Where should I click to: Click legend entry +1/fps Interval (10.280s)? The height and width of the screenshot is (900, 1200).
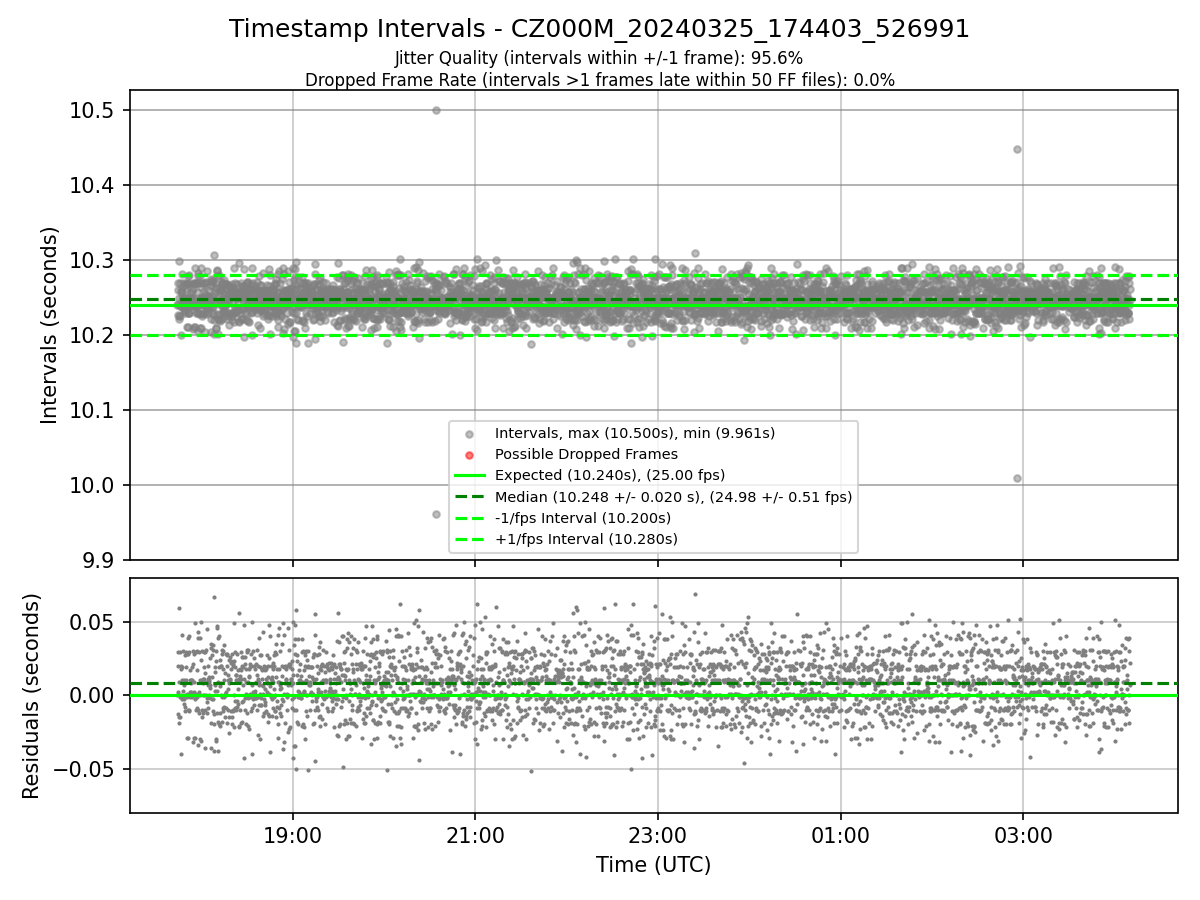tap(586, 539)
